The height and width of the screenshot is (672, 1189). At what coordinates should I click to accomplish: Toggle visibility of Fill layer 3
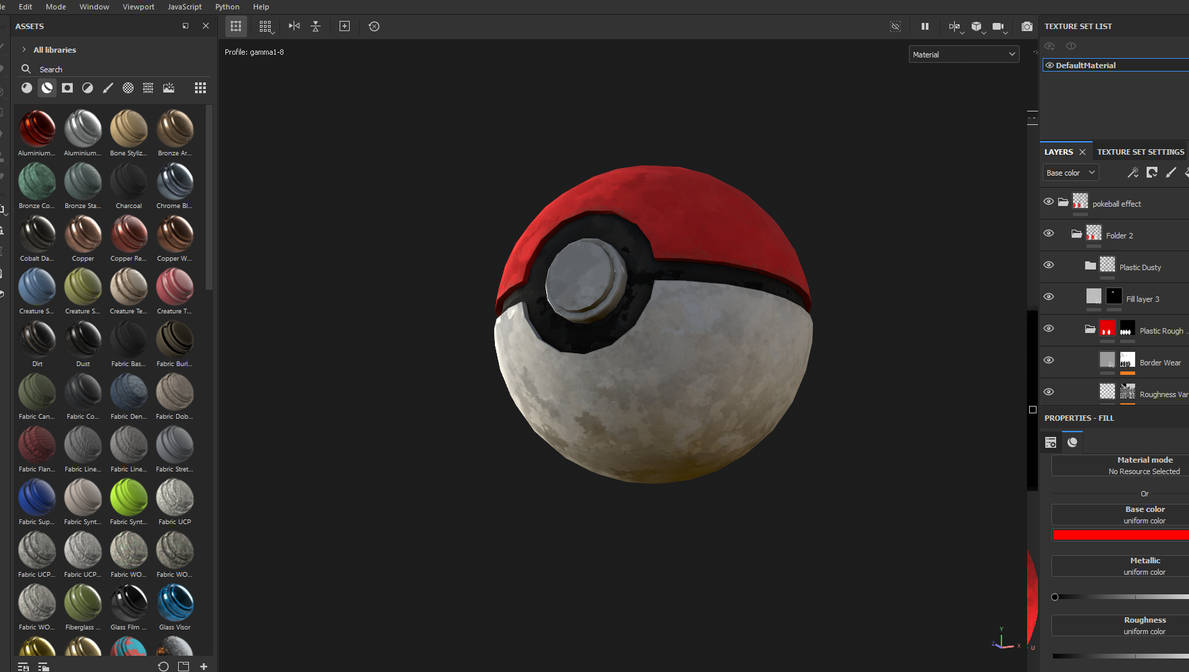[x=1049, y=297]
